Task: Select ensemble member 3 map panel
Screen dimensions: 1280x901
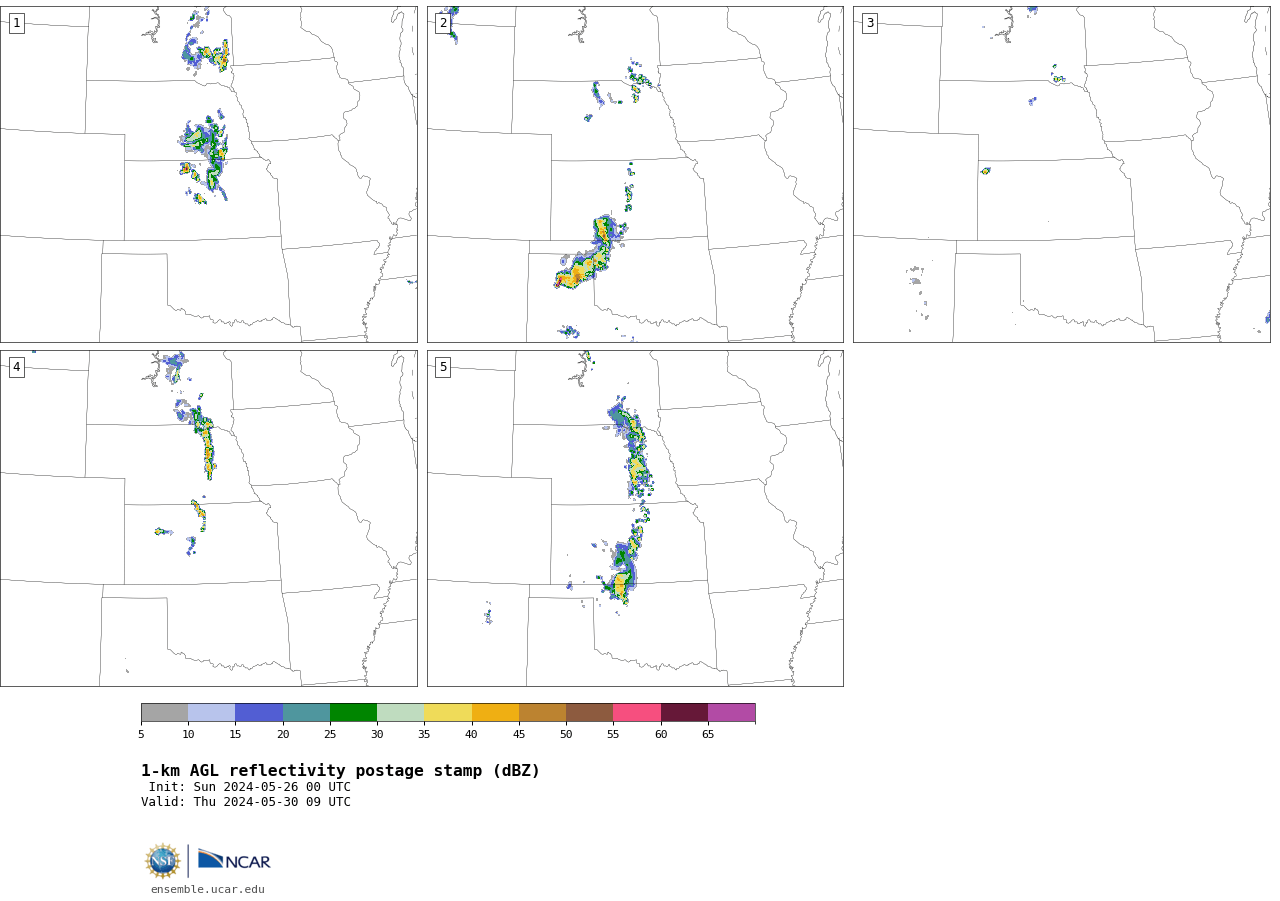Action: pyautogui.click(x=1062, y=174)
